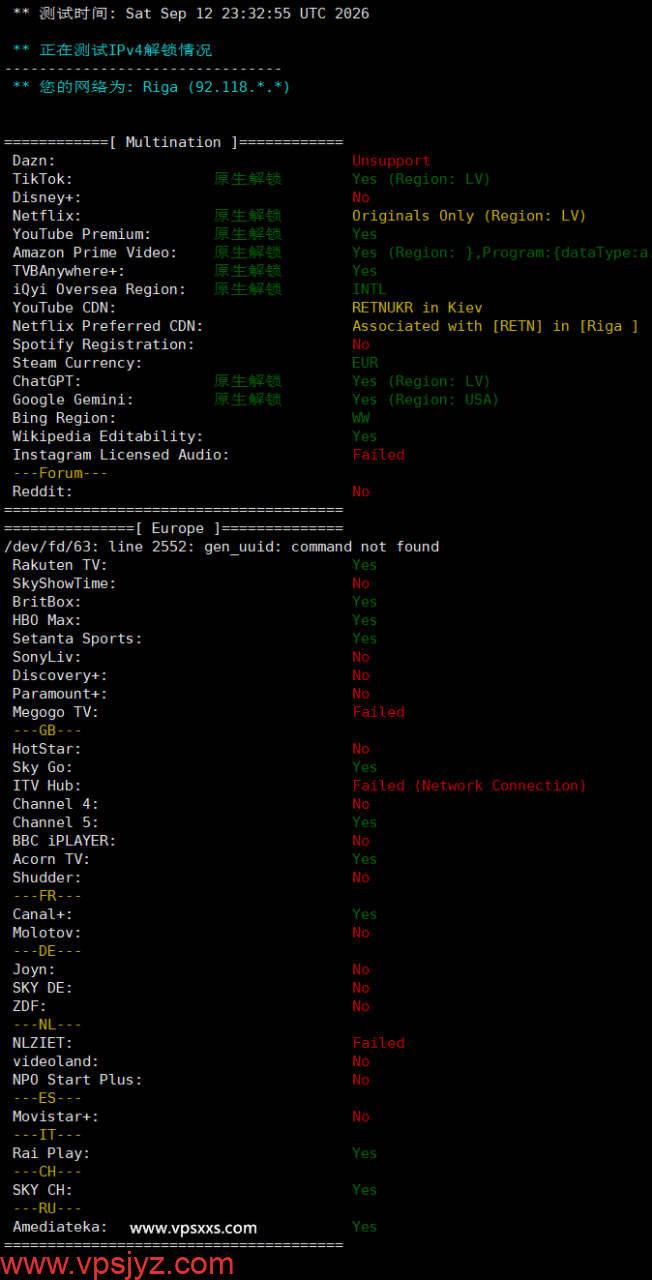
Task: Click the 'Shudder:' label
Action: point(47,878)
